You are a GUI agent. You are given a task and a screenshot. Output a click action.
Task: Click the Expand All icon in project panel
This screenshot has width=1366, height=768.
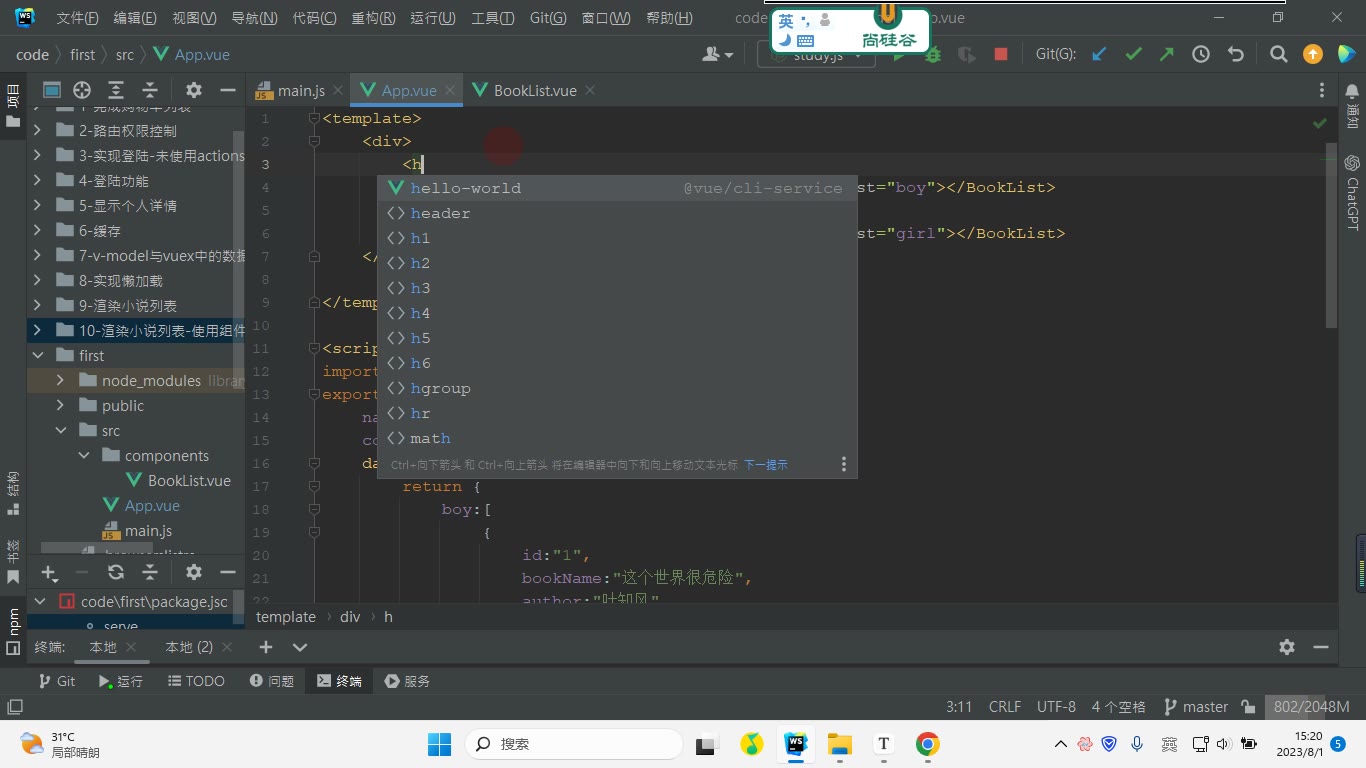coord(116,90)
